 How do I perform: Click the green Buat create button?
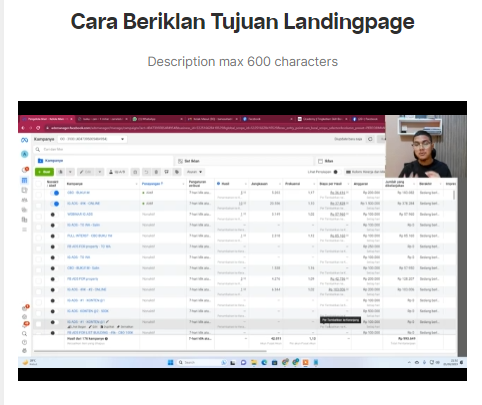(x=44, y=172)
